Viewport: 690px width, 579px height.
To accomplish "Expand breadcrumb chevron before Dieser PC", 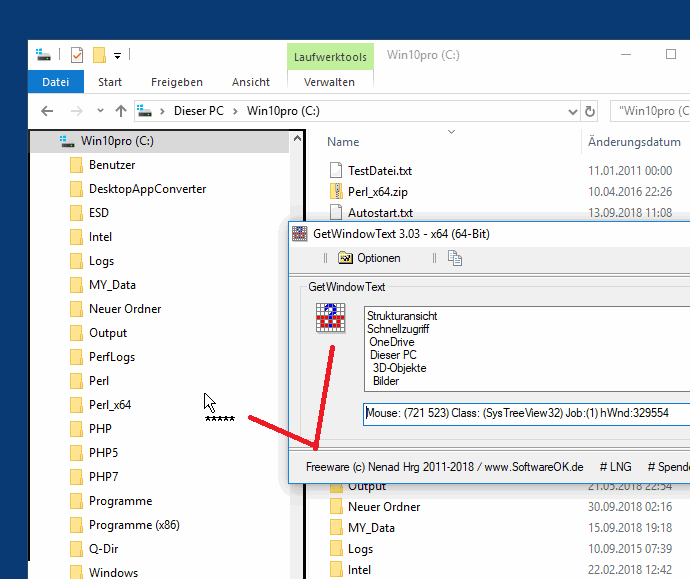I will point(162,111).
